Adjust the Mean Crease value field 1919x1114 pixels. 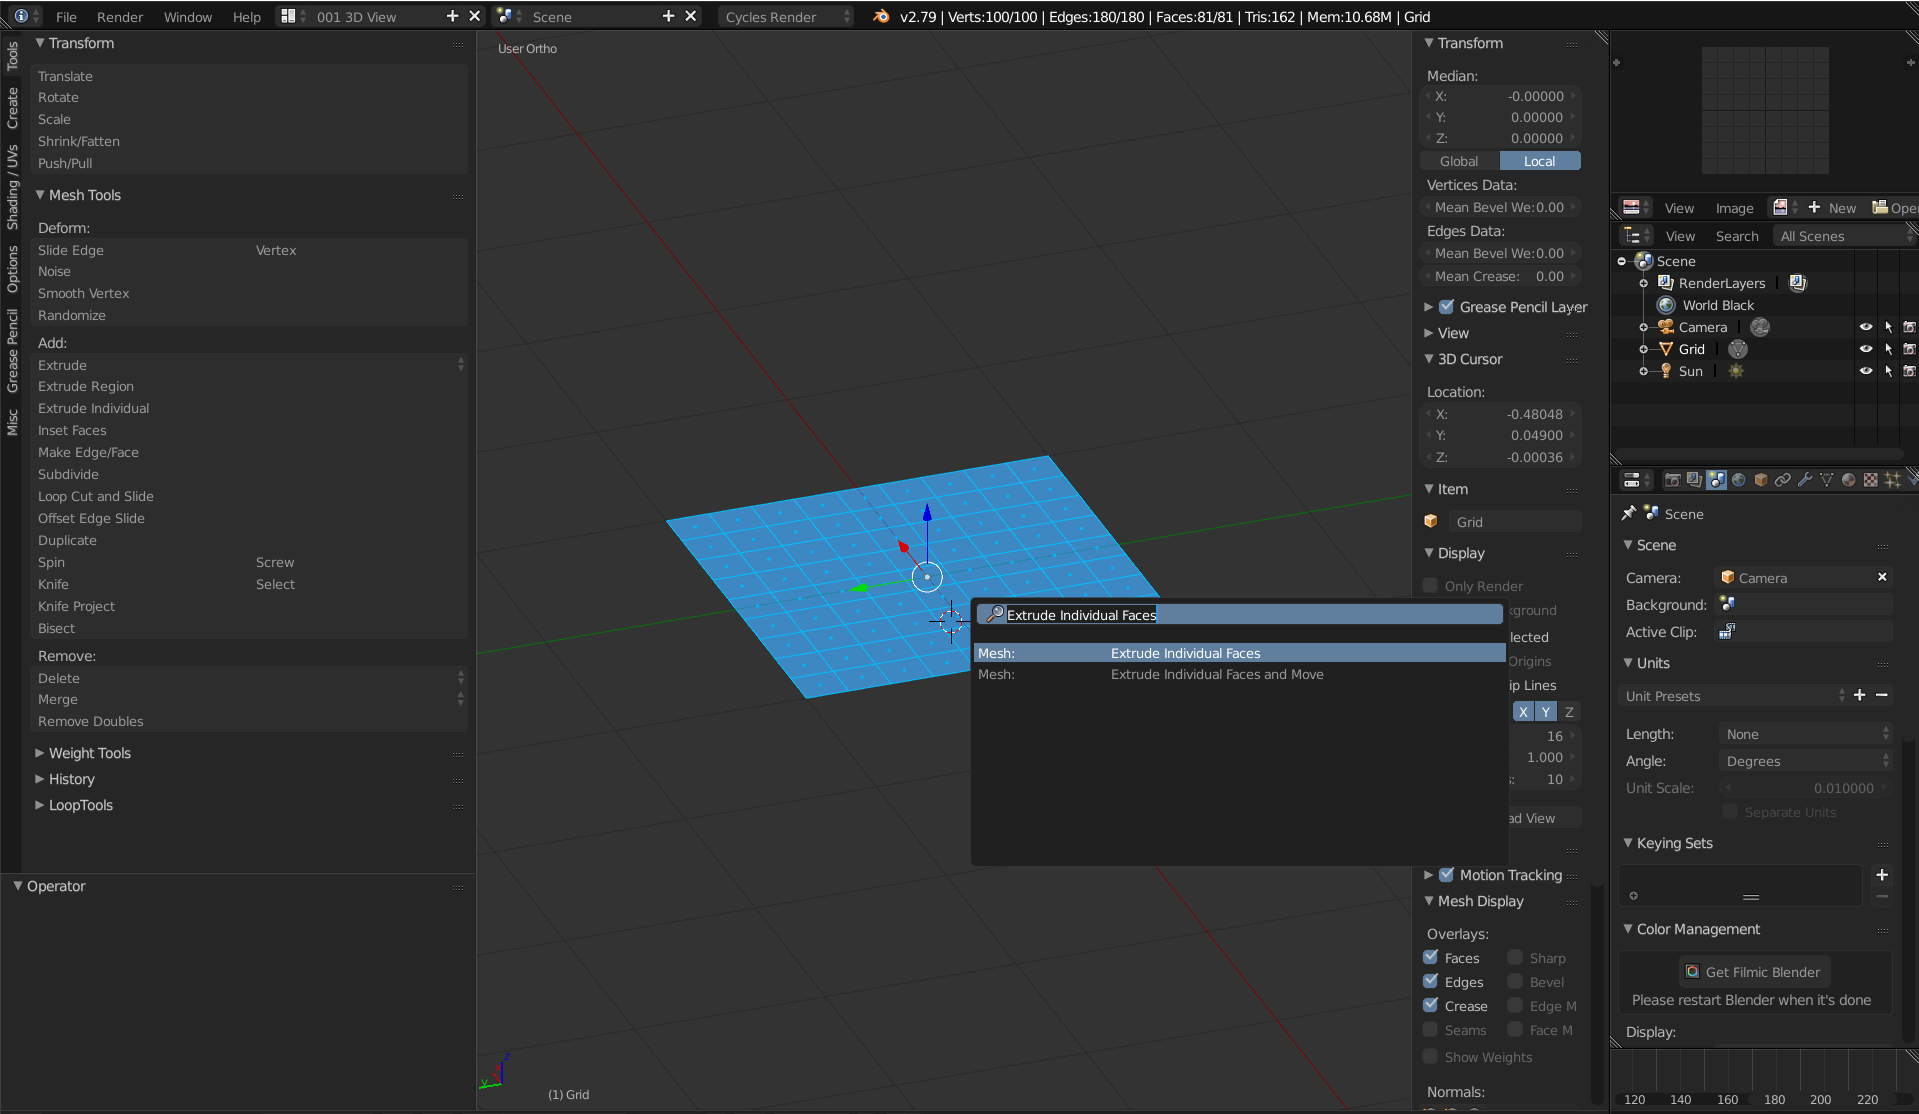point(1500,276)
